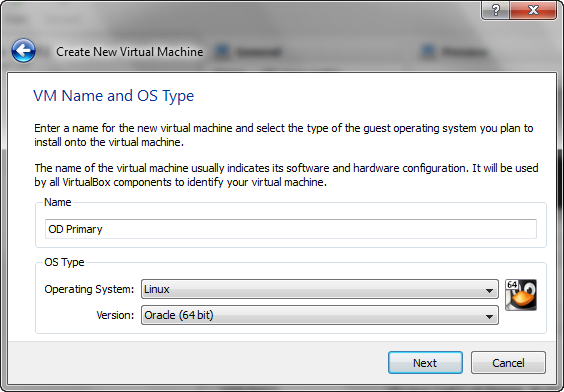Click the 'Version:' label
The width and height of the screenshot is (564, 392).
pyautogui.click(x=115, y=315)
